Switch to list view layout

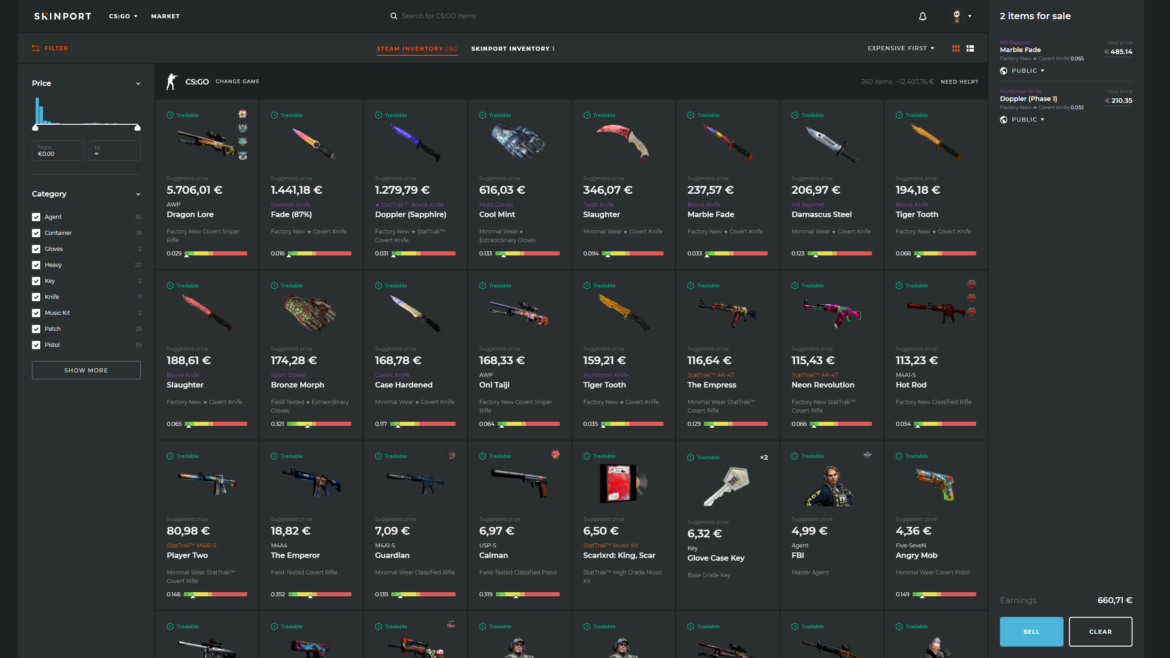970,48
